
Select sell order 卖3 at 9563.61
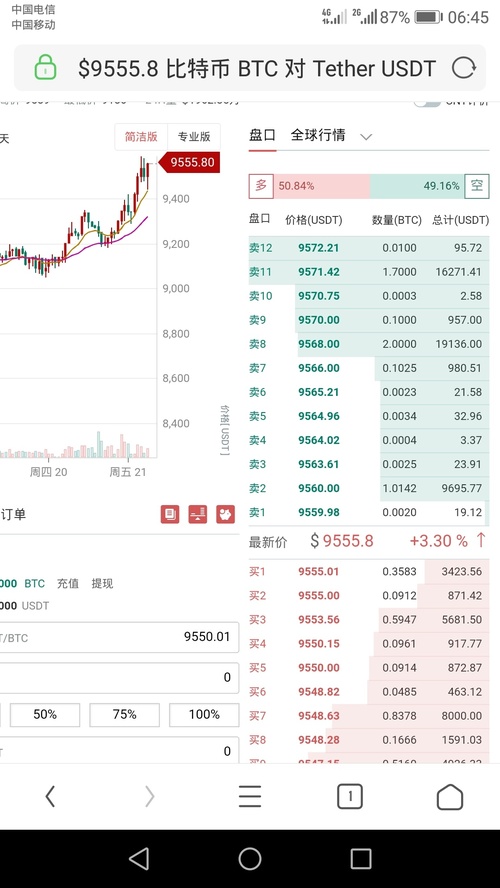tap(369, 464)
